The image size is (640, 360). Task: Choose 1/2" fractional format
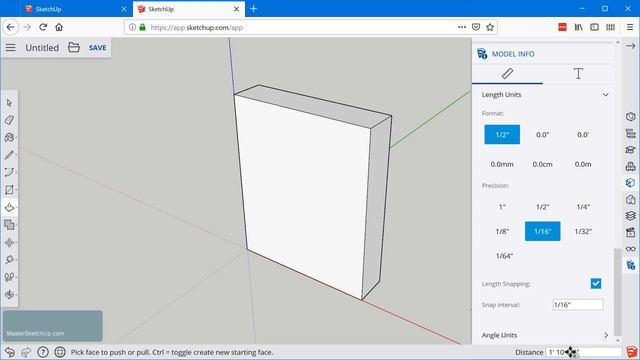pos(502,135)
